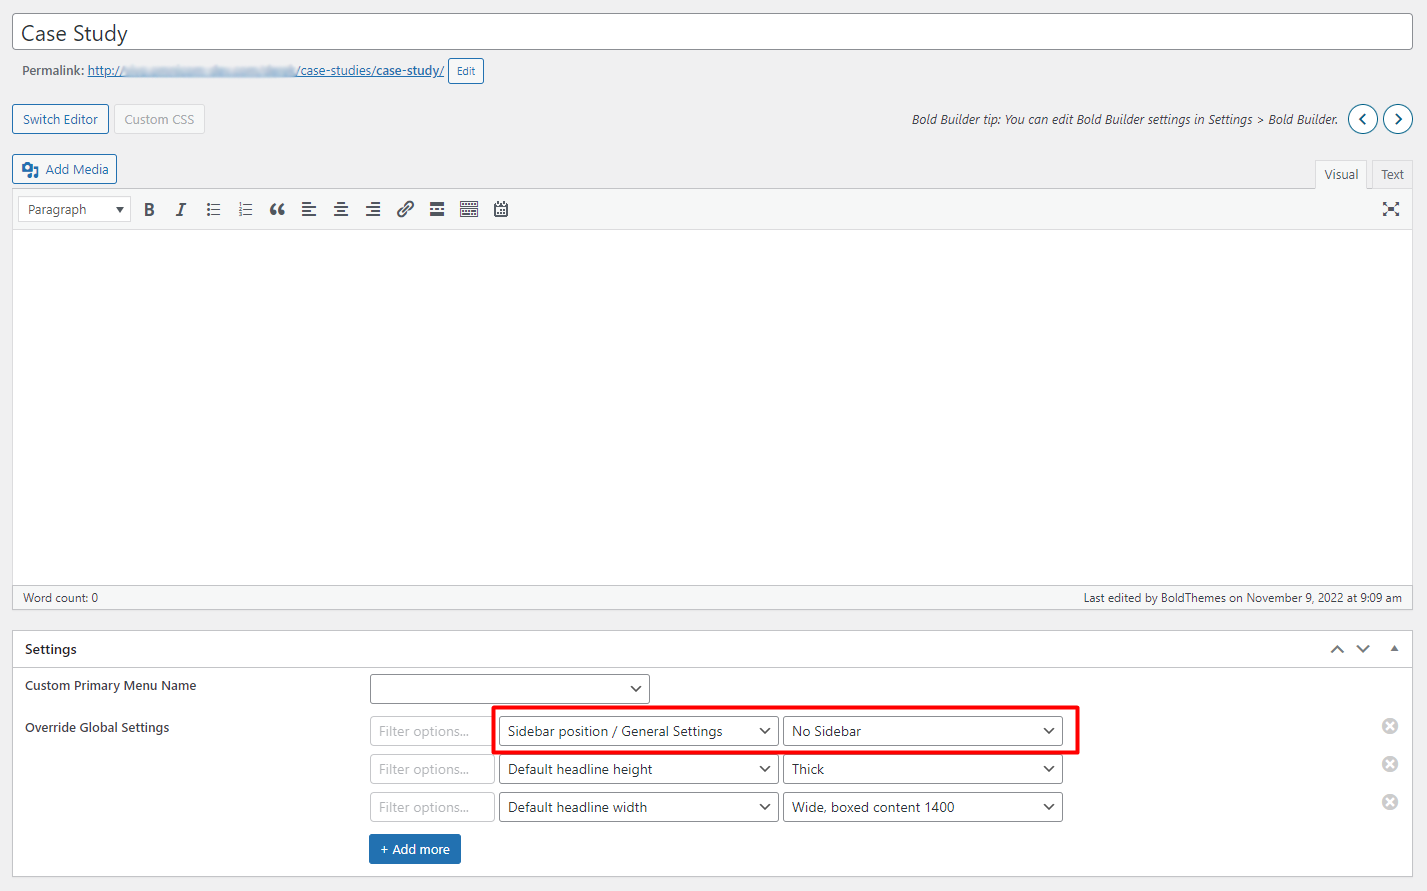The width and height of the screenshot is (1427, 891).
Task: Click + Add more override setting
Action: (x=415, y=849)
